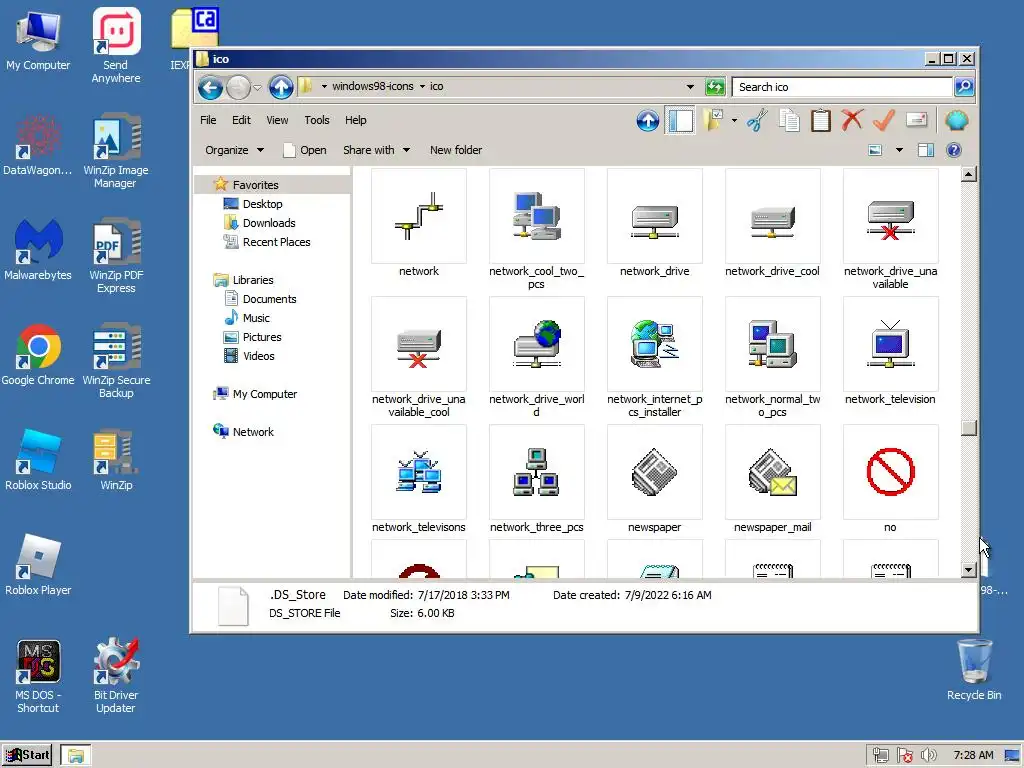Click the green Refresh button
The image size is (1024, 768).
(x=715, y=87)
